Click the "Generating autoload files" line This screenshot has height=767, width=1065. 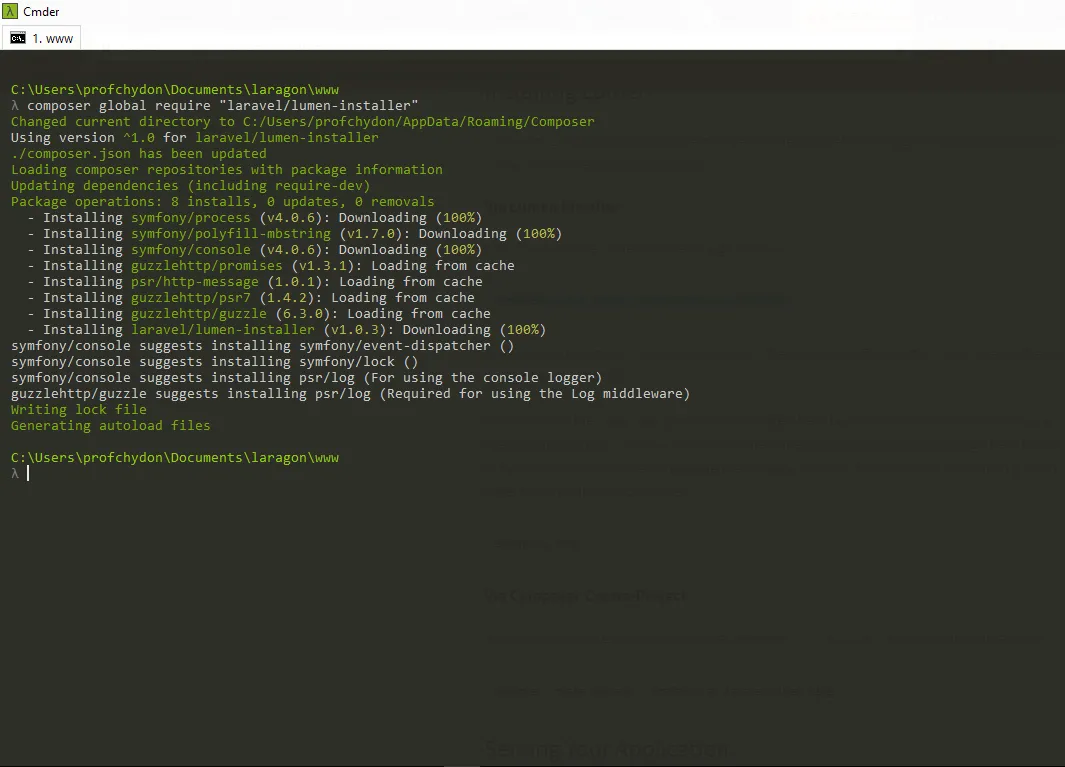coord(110,425)
